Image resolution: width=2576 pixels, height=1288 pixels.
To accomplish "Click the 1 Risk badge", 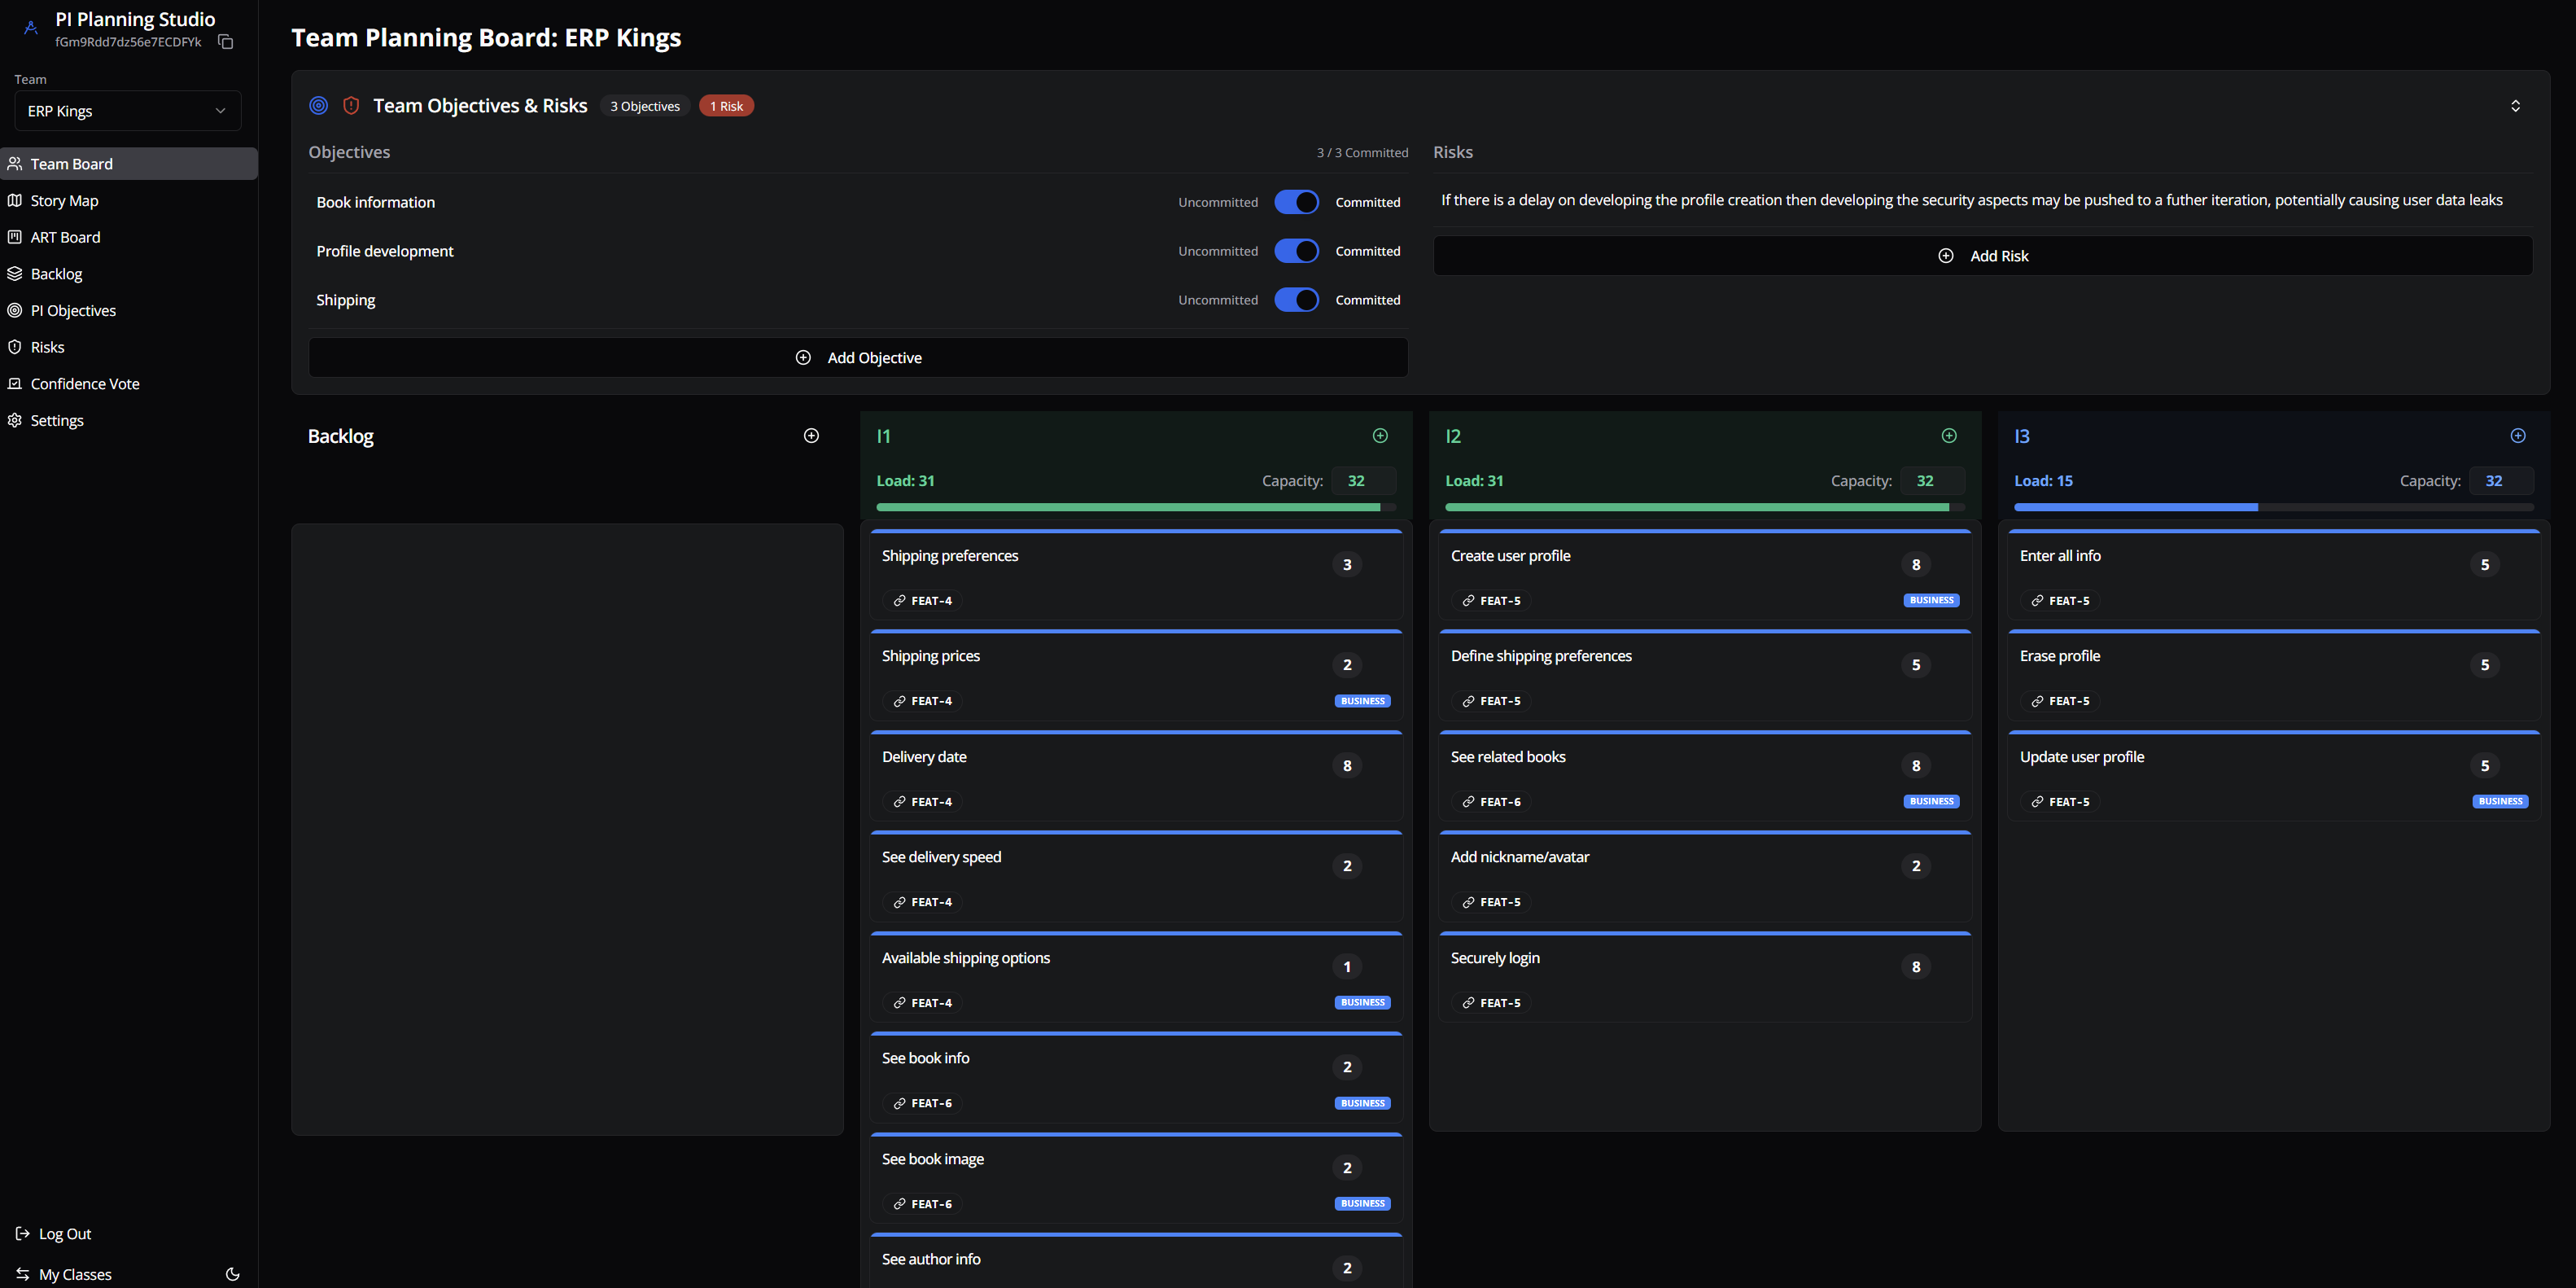I will tap(726, 106).
